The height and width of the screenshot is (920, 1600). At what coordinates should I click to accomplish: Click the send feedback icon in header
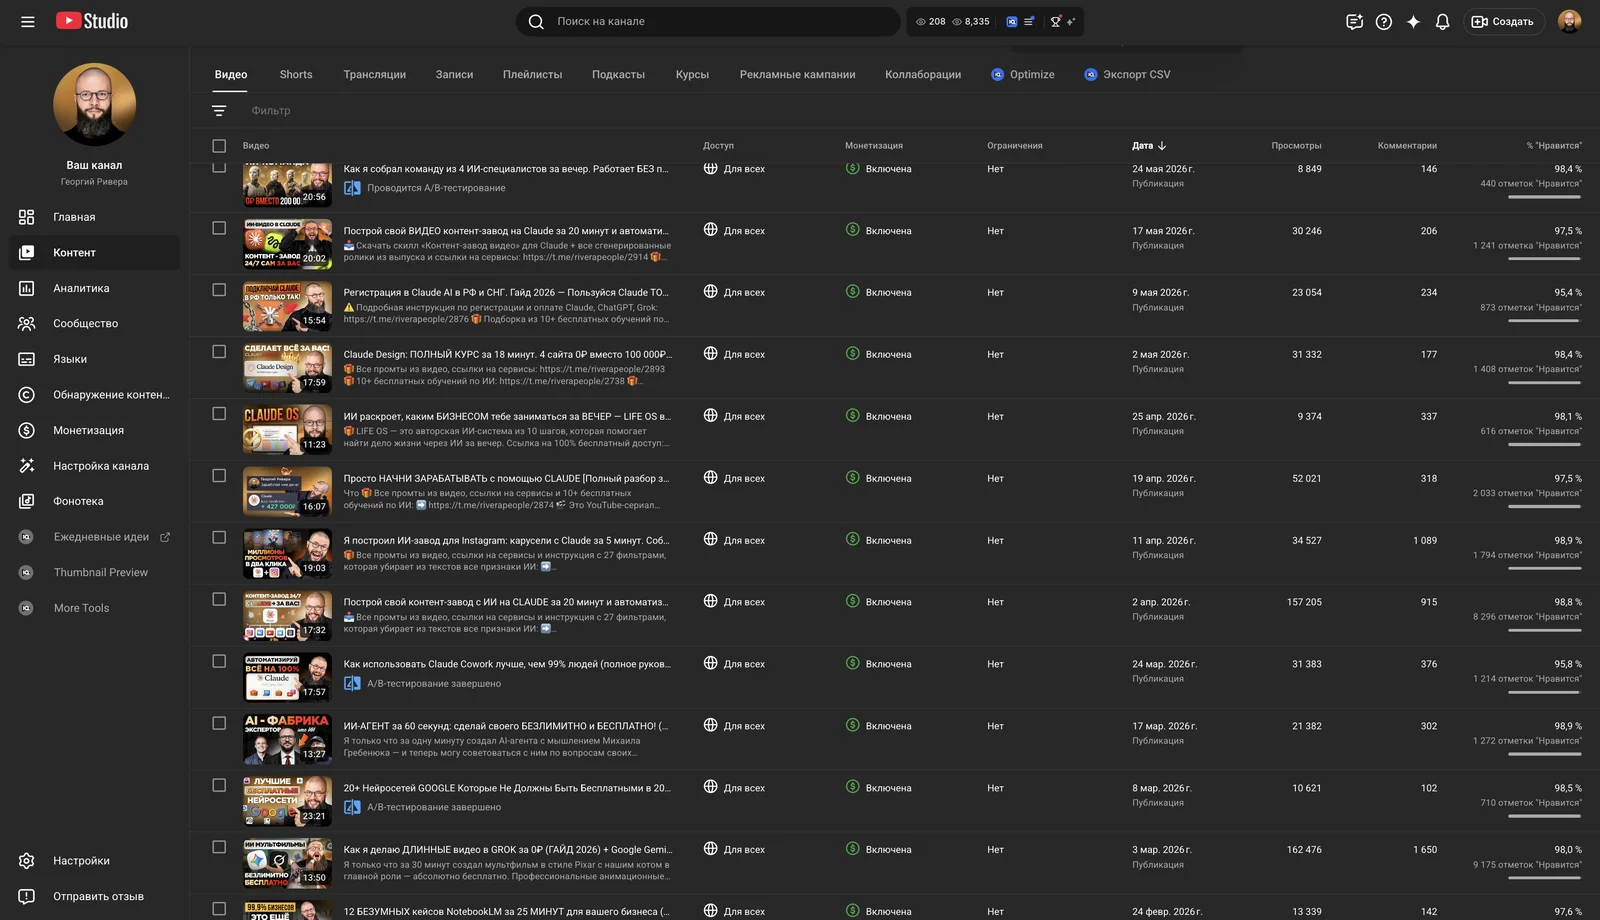point(1354,21)
